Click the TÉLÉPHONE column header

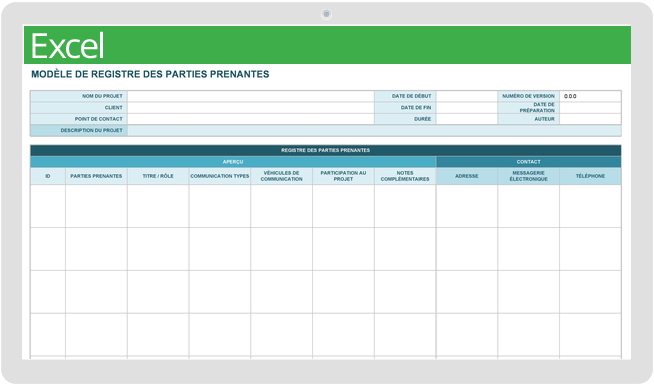point(590,176)
